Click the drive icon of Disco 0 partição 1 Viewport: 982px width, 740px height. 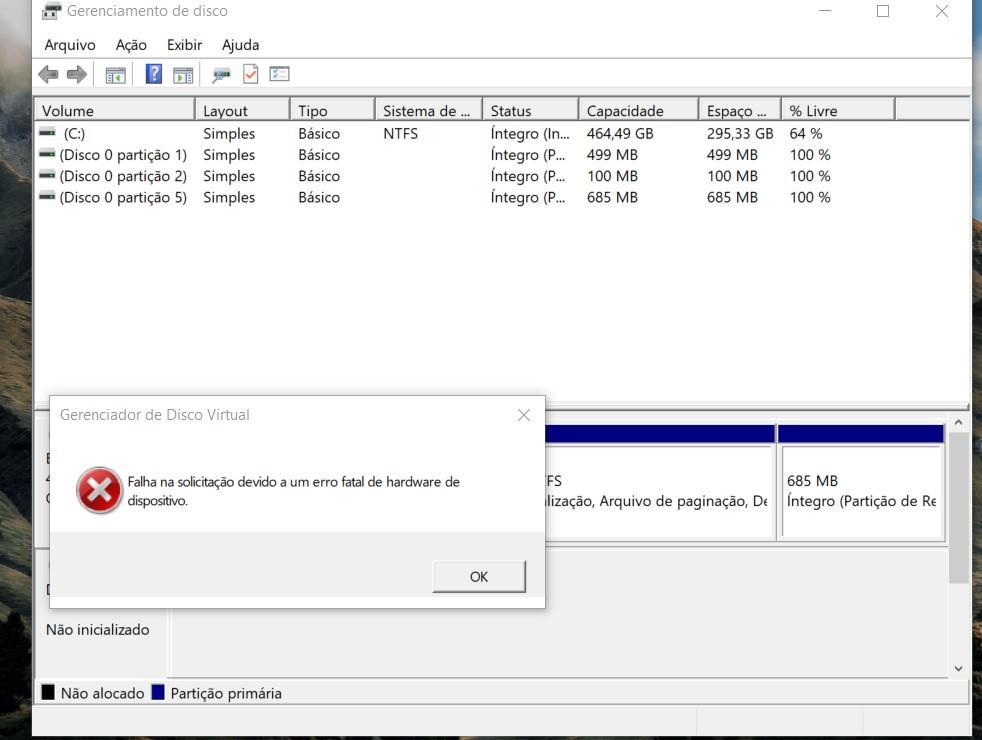pos(47,154)
